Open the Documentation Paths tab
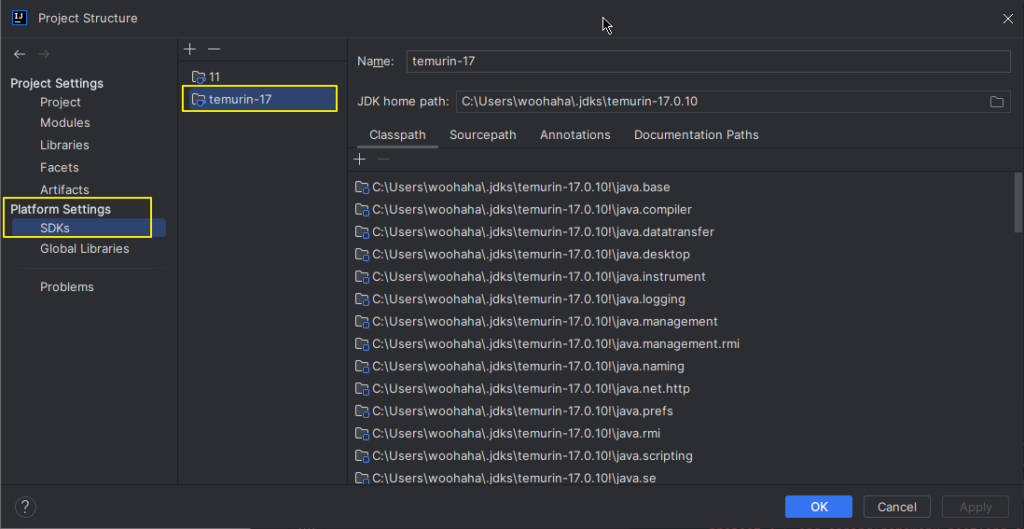 696,135
